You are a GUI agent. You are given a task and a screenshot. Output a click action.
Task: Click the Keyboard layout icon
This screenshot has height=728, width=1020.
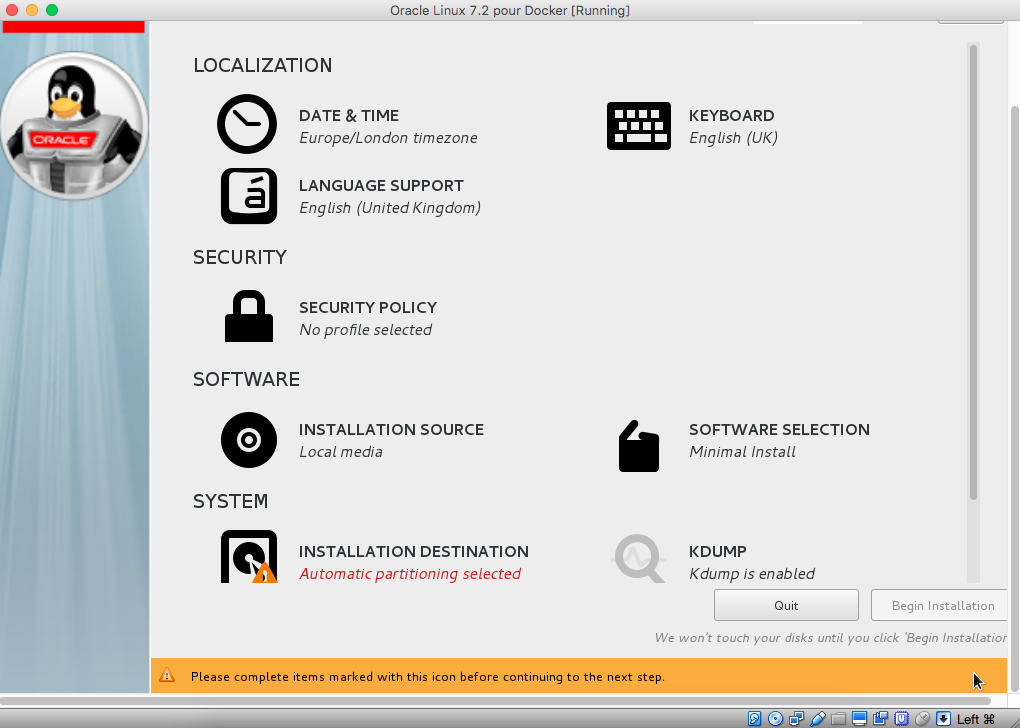638,126
